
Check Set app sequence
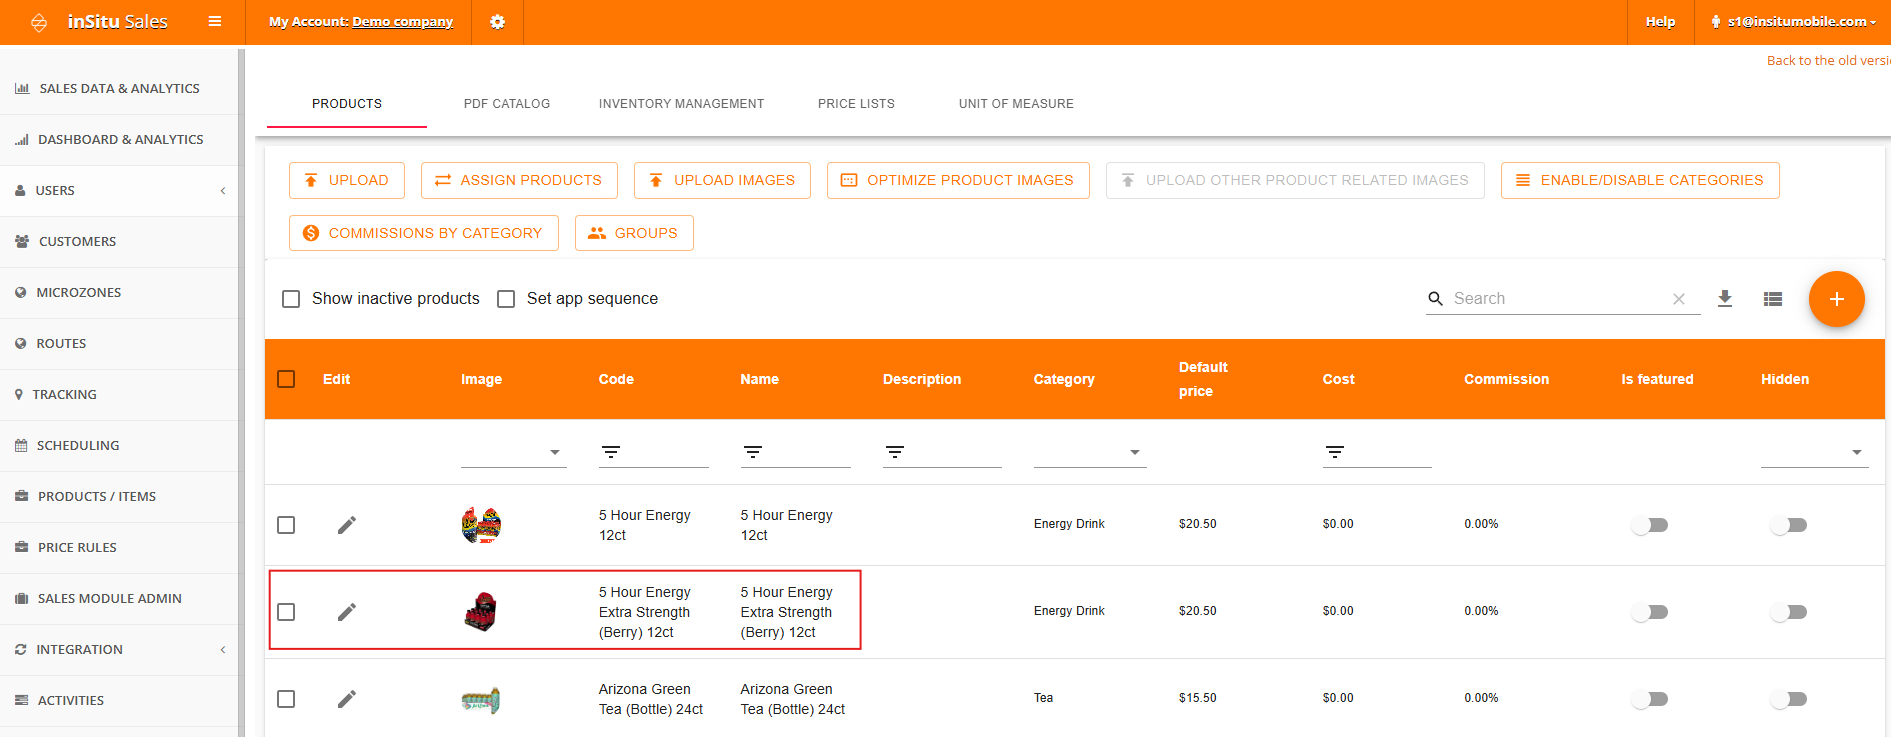(506, 299)
